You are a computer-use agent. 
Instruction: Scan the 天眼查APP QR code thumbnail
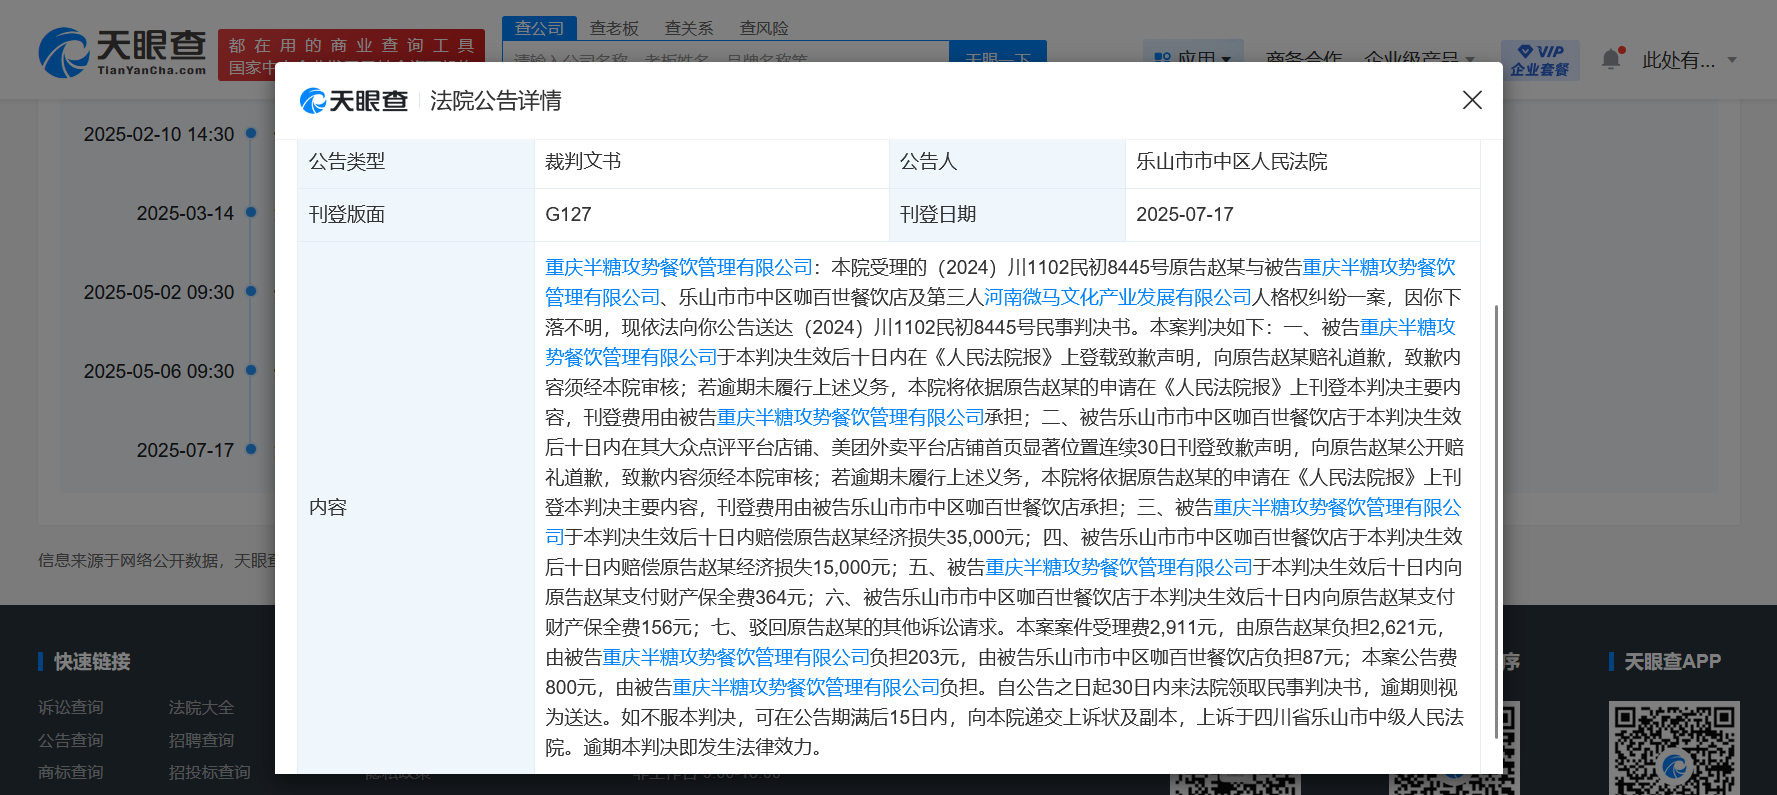coord(1674,748)
